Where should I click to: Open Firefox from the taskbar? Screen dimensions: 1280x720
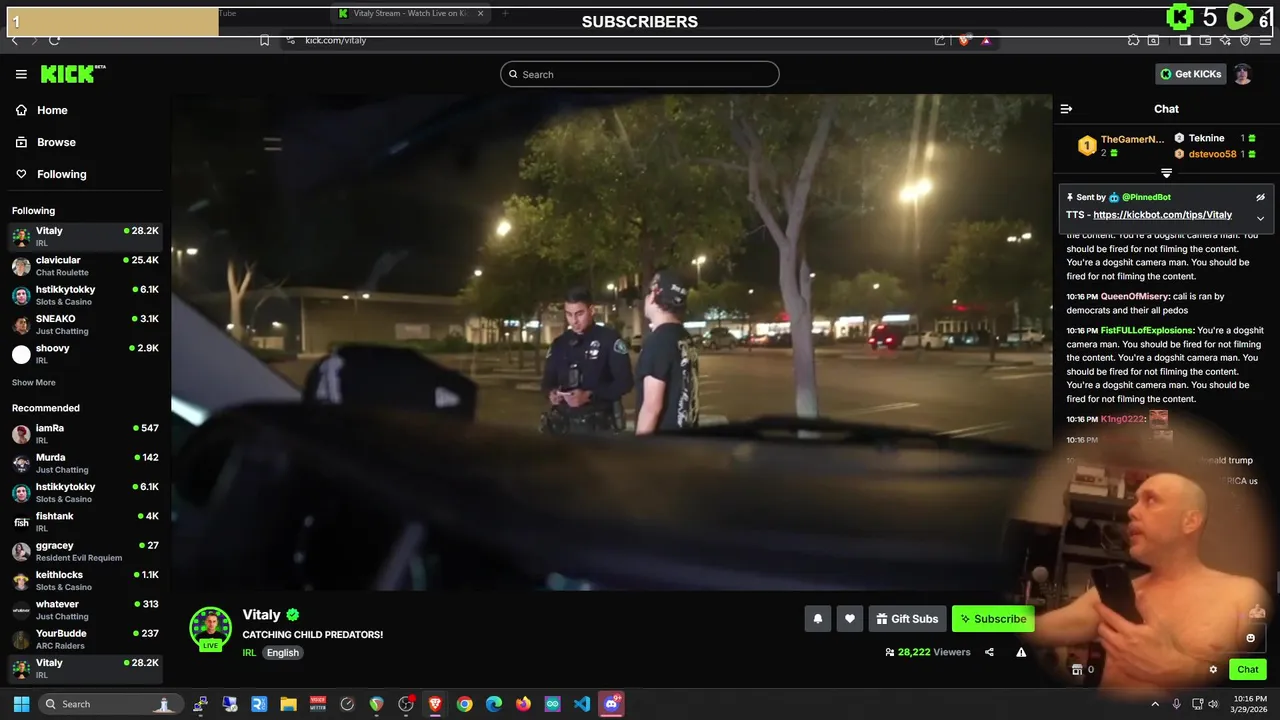point(523,704)
